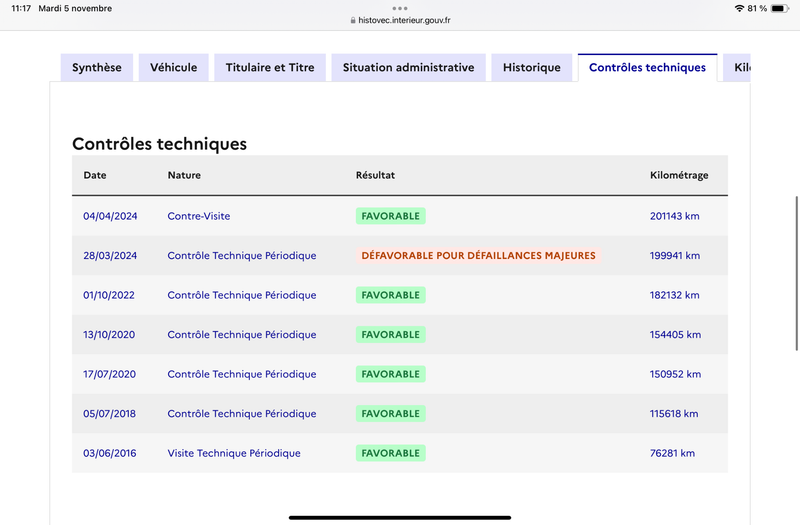The image size is (800, 525).
Task: Open the Titulaire et Titre tab
Action: [x=270, y=67]
